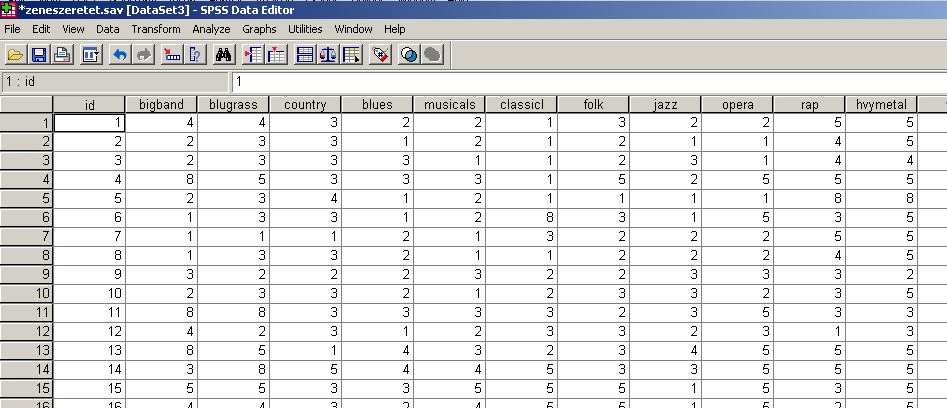Viewport: 947px width, 408px height.
Task: Select the jazz column header
Action: click(665, 104)
